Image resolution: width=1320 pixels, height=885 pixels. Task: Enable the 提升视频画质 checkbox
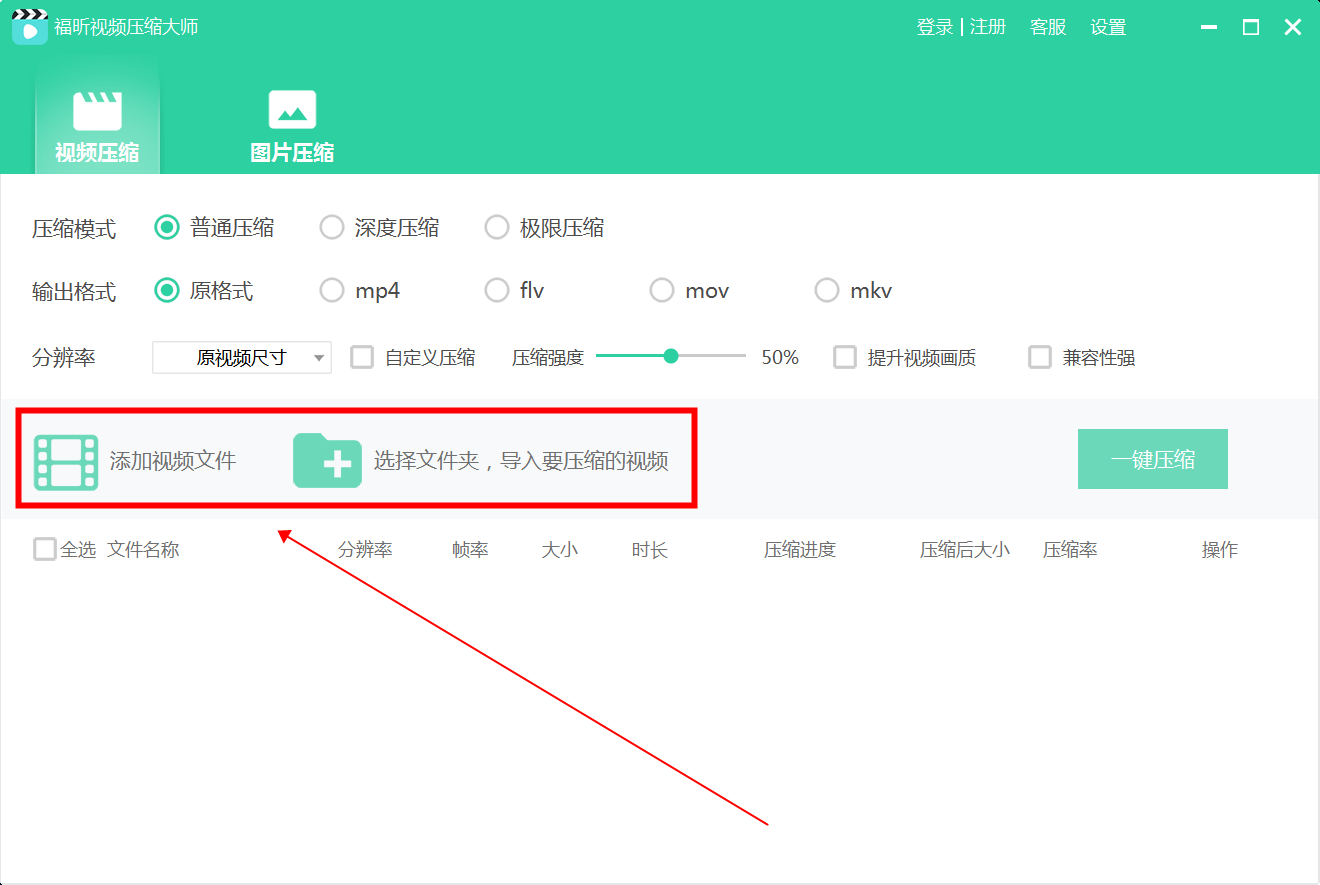tap(845, 357)
